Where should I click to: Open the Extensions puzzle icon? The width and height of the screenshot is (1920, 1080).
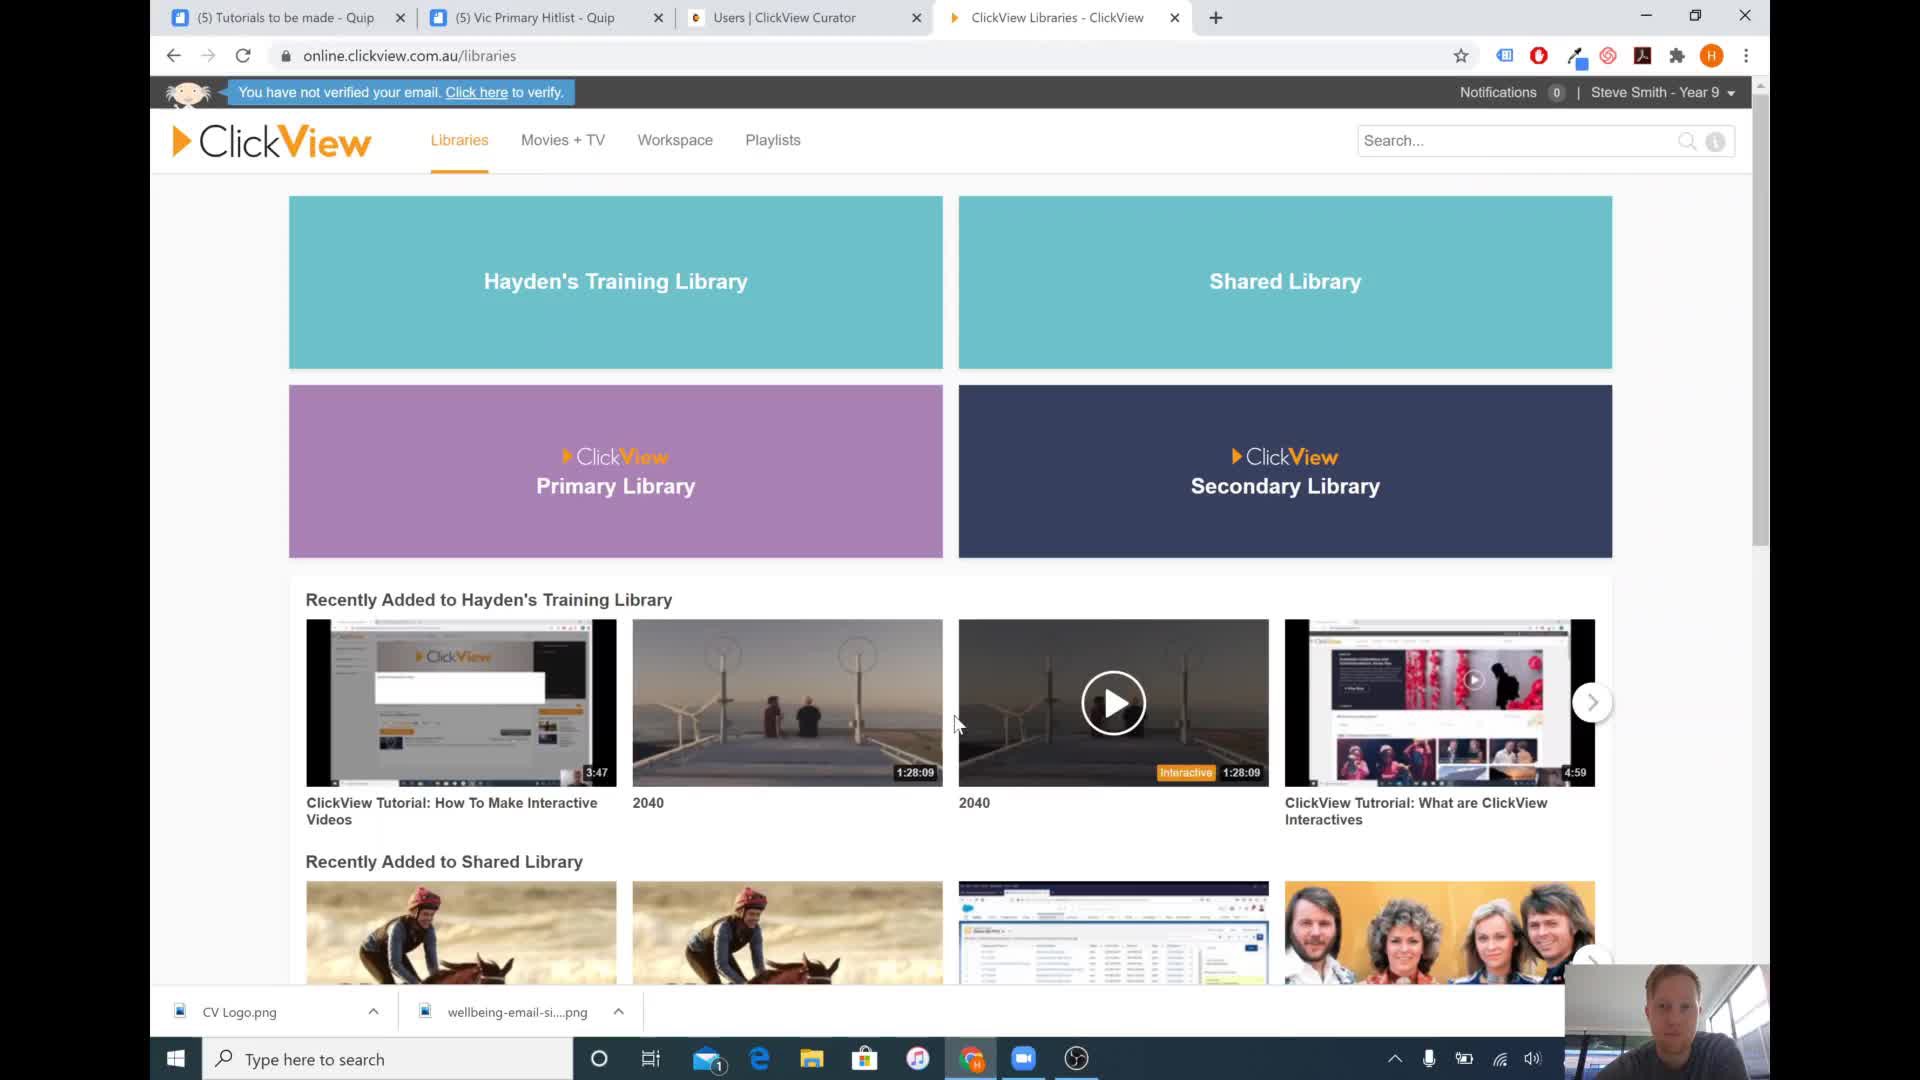point(1677,56)
